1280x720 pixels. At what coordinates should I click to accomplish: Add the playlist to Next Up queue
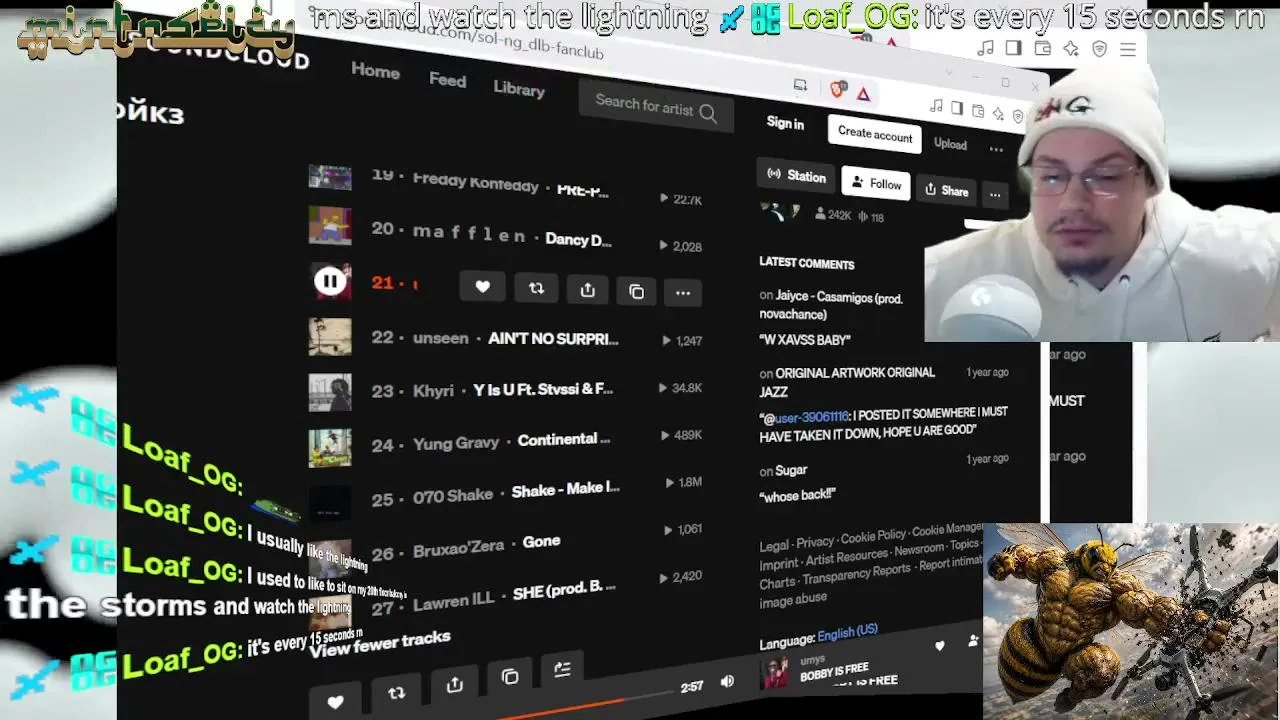point(562,670)
